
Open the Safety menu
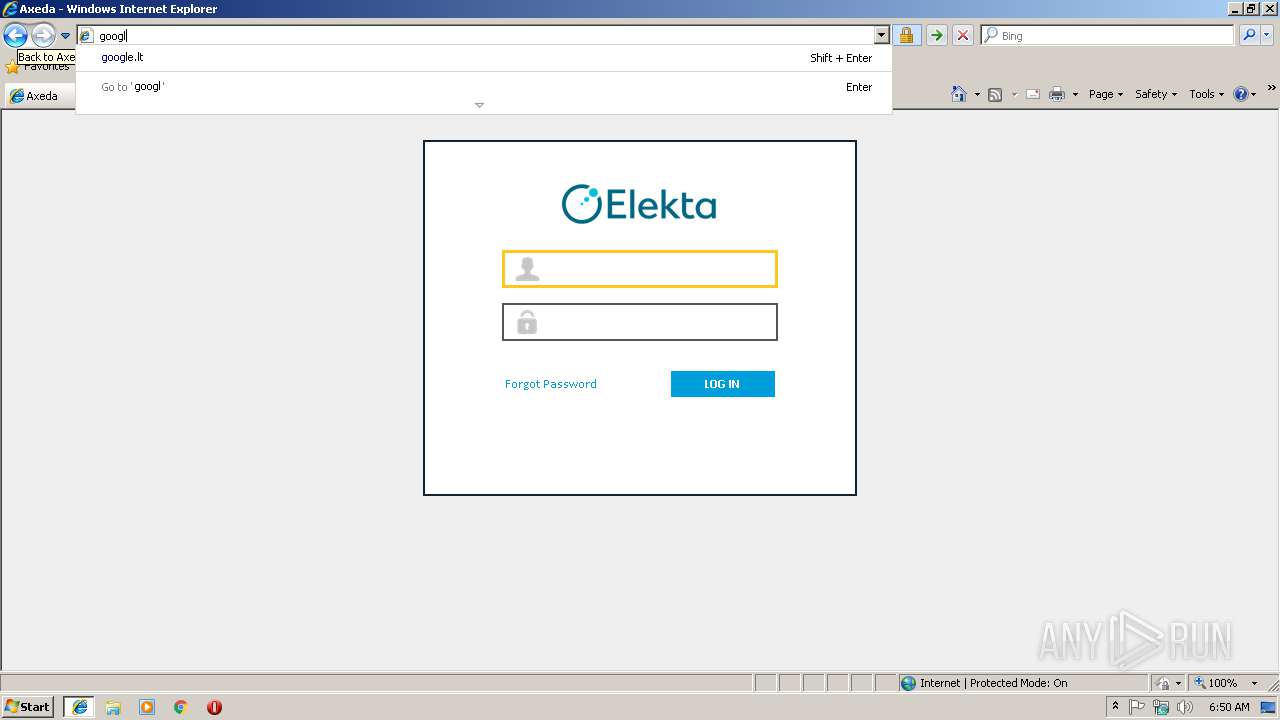1156,94
